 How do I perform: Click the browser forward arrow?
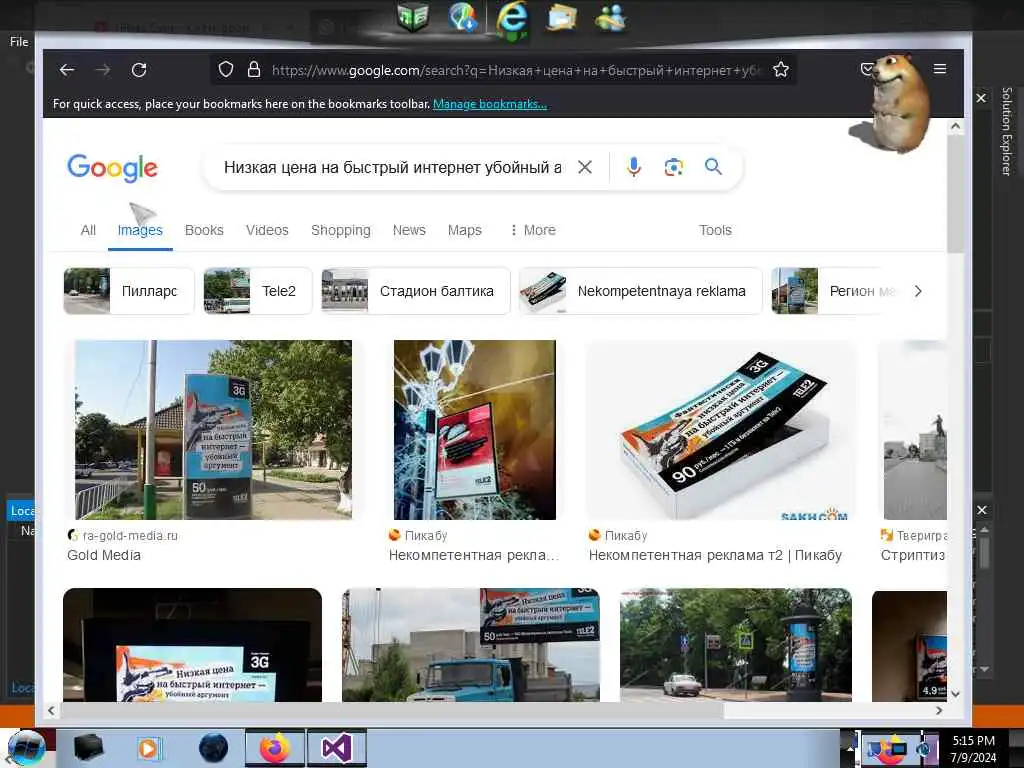coord(103,70)
